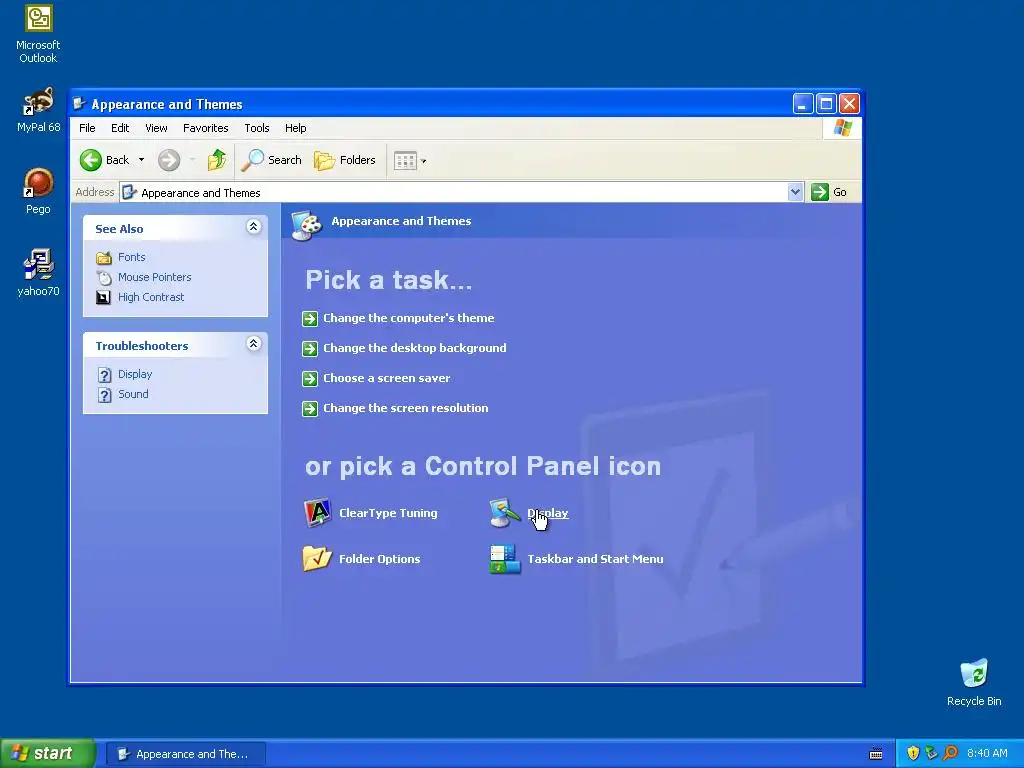Image resolution: width=1024 pixels, height=768 pixels.
Task: Click the magnifier tray icon
Action: click(950, 753)
